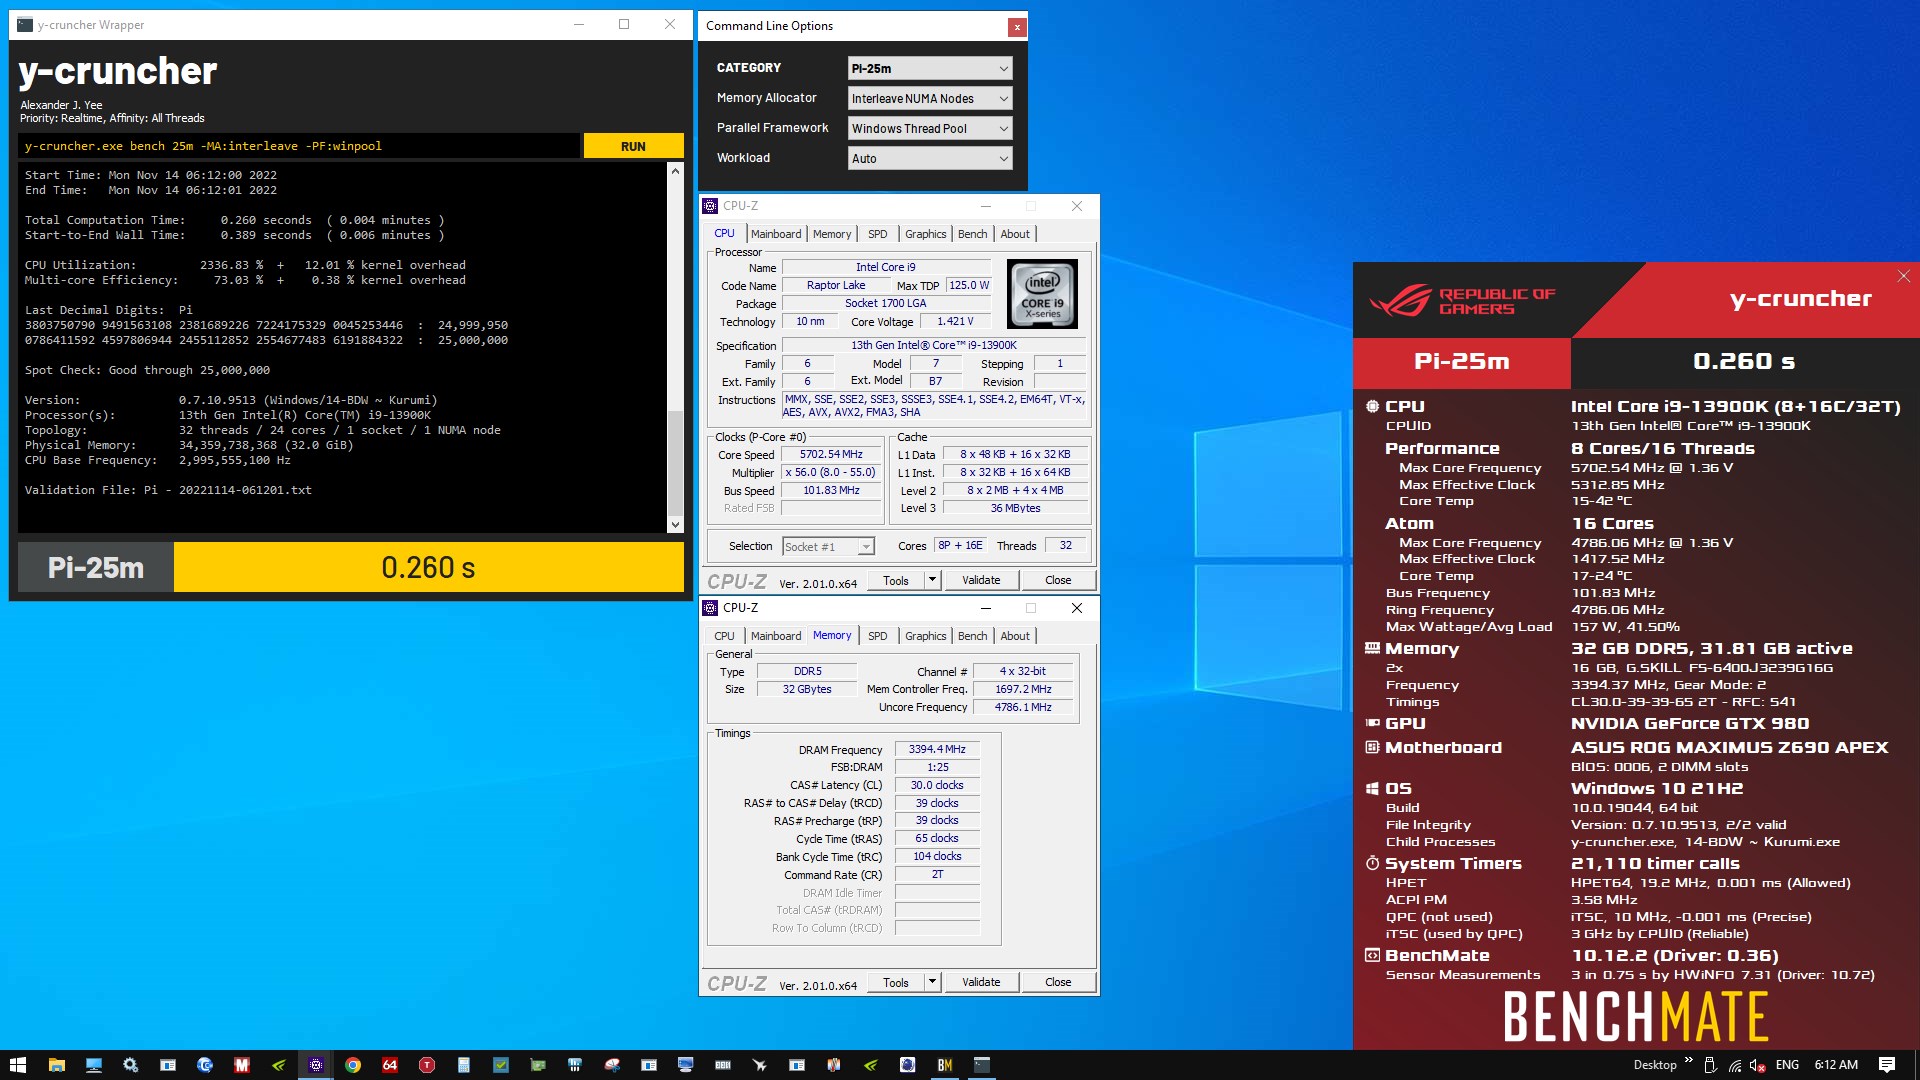Expand Tools arrow in lower CPU-Z window
This screenshot has width=1920, height=1080.
(932, 982)
